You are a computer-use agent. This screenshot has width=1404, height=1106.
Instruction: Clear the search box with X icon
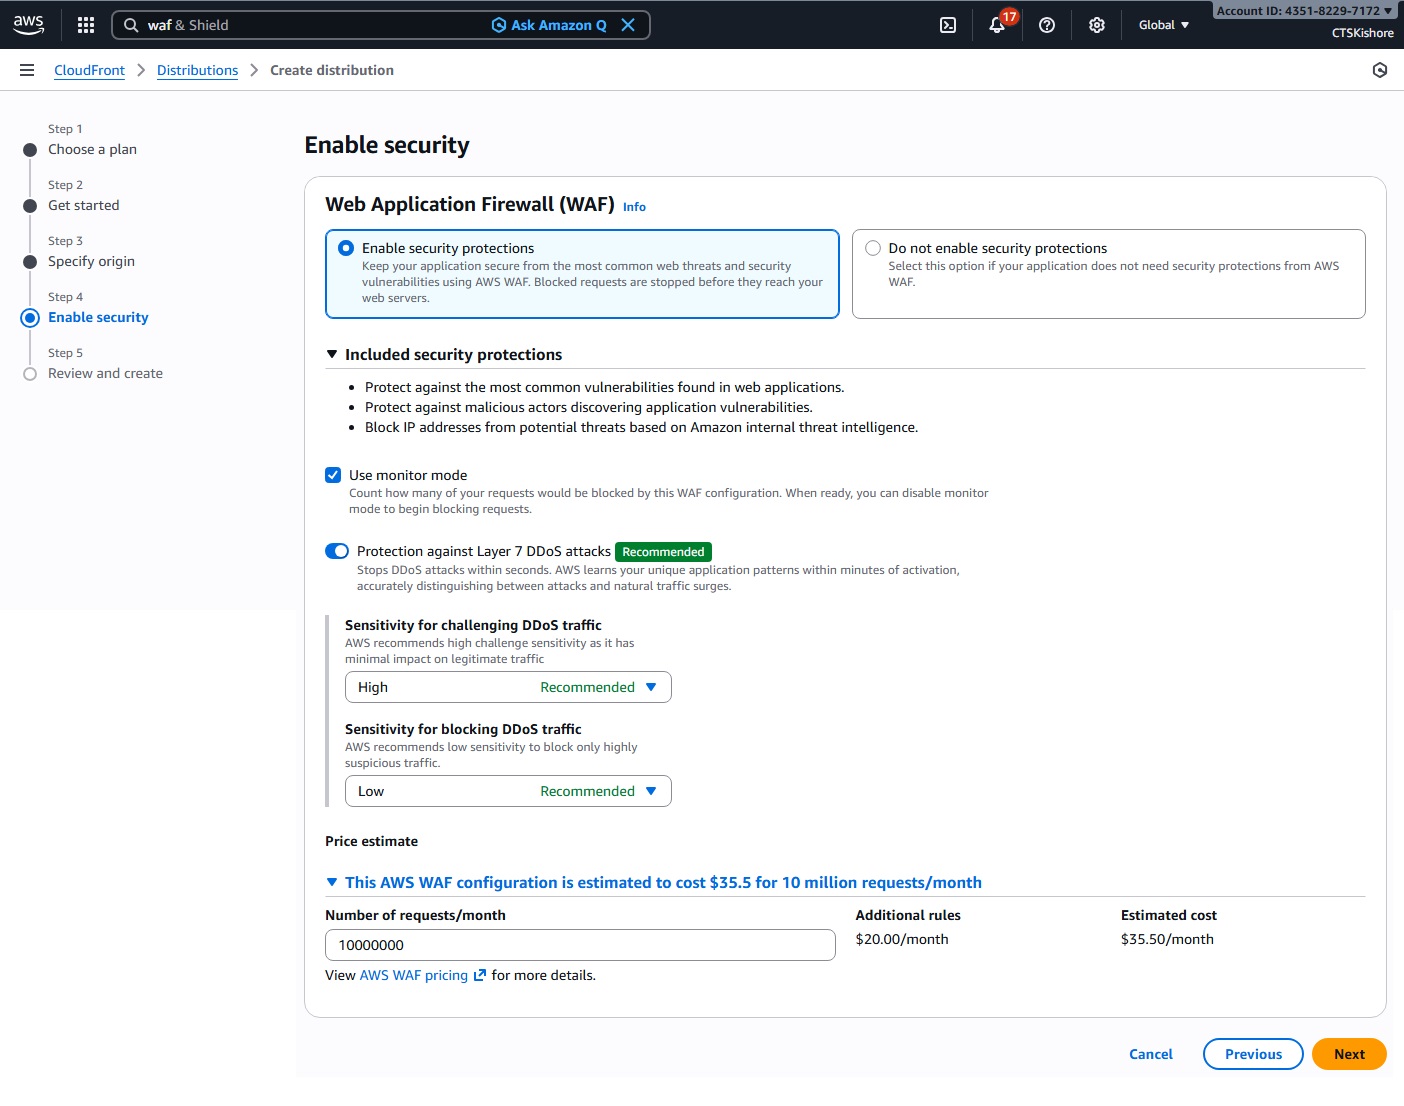pyautogui.click(x=628, y=25)
